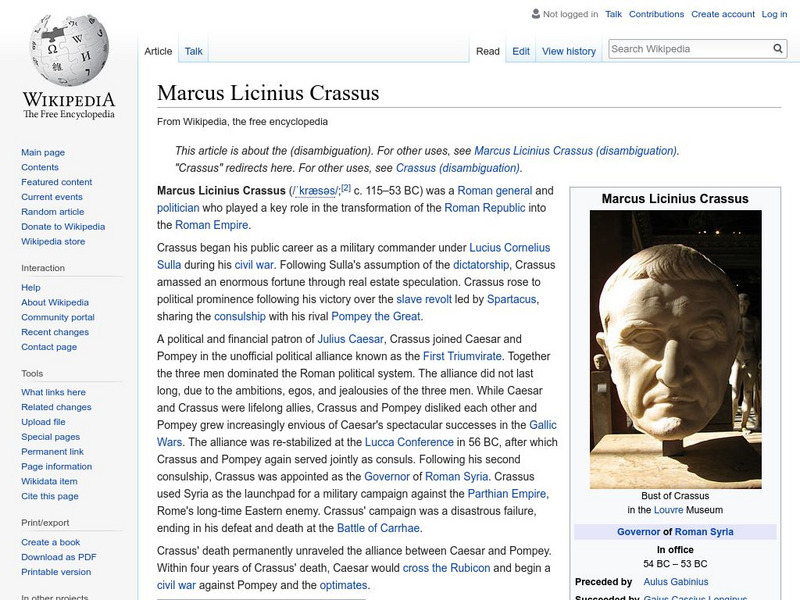Click the Log in link

[774, 14]
